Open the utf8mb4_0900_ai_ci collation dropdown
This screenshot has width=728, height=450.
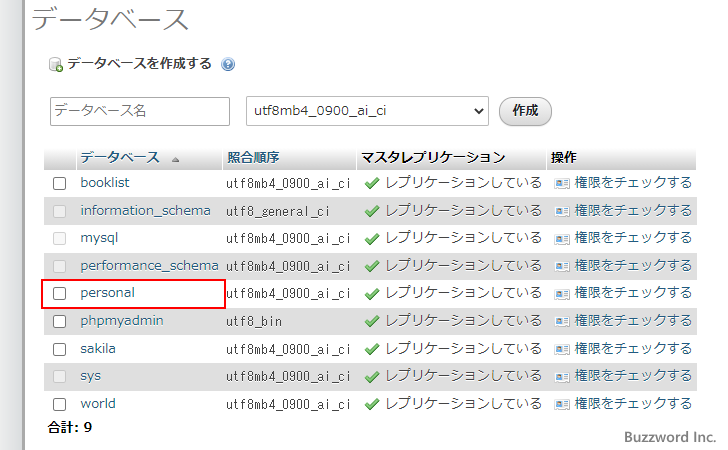pos(366,111)
